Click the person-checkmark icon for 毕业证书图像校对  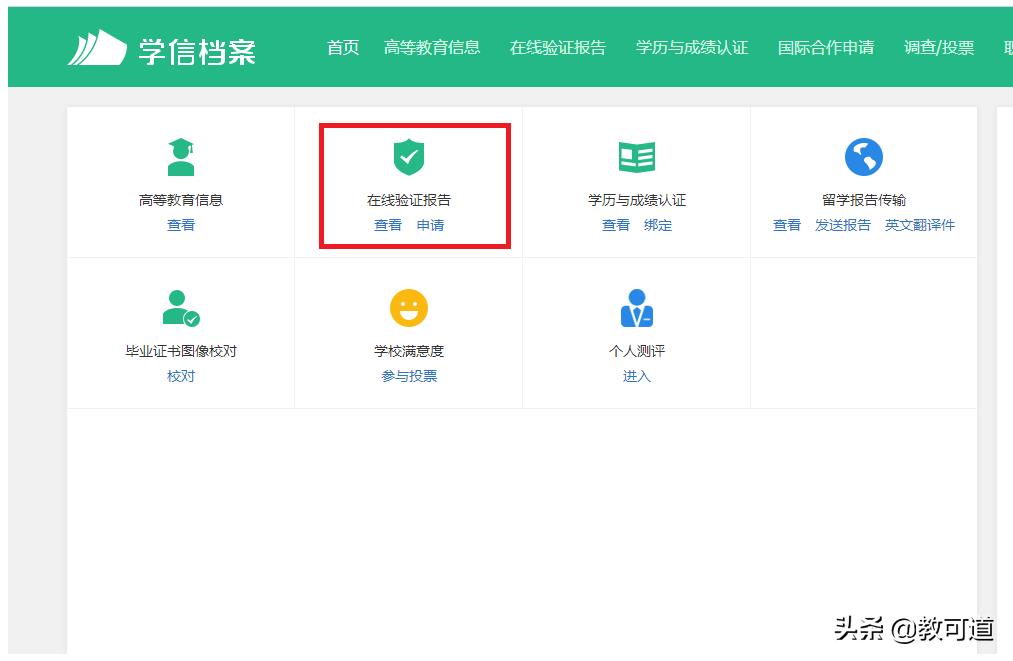181,308
